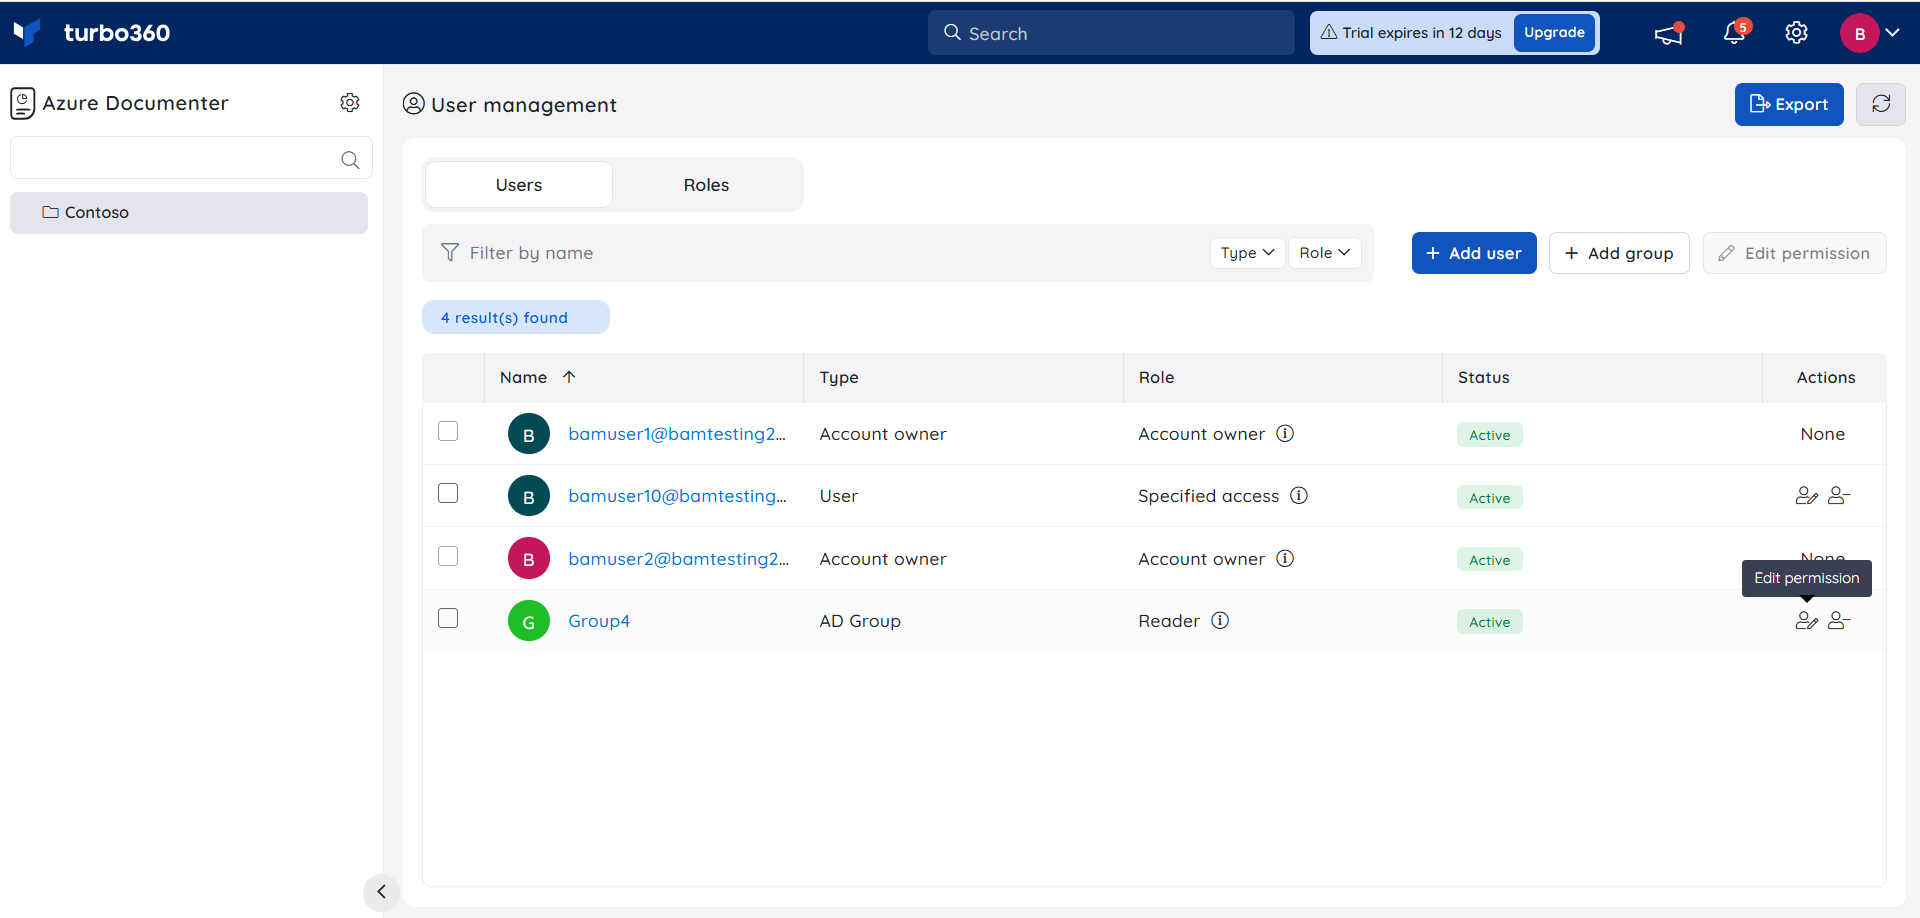This screenshot has height=918, width=1920.
Task: Edit permission for bamuser10
Action: pyautogui.click(x=1806, y=495)
